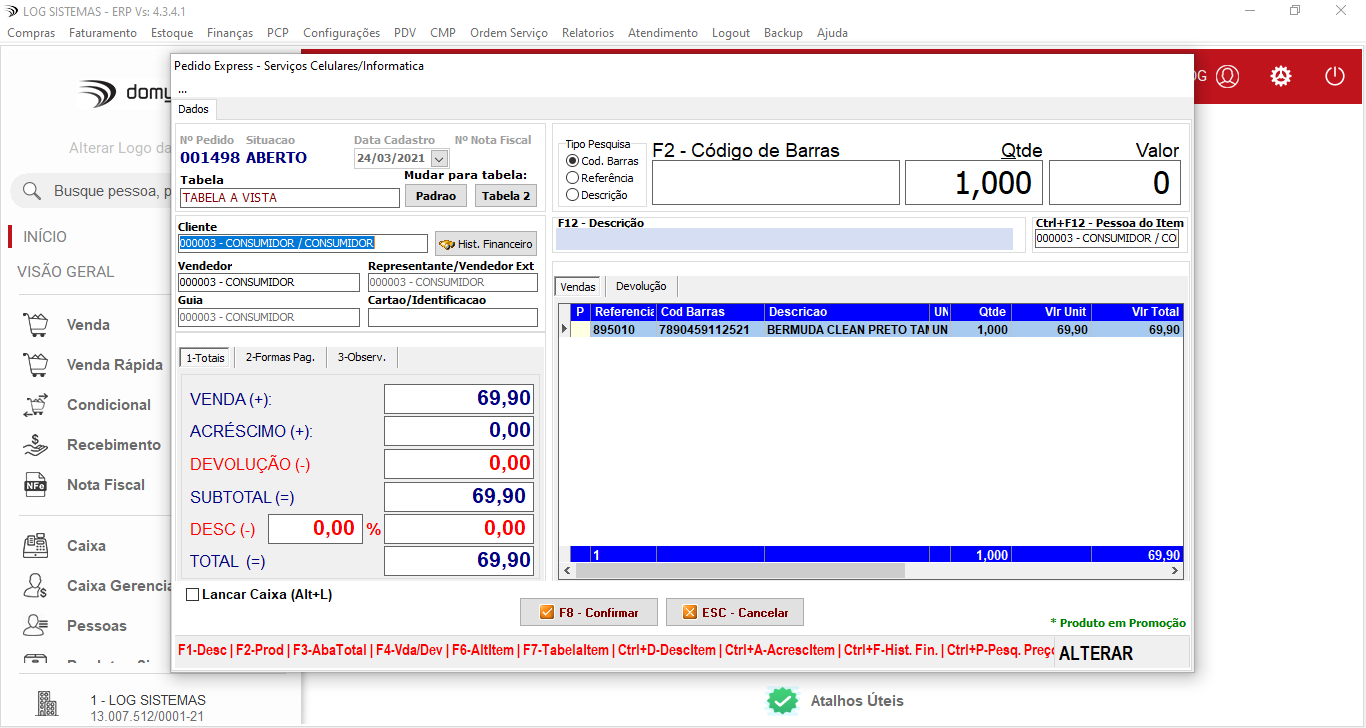The width and height of the screenshot is (1366, 728).
Task: Restore the LOG SISTEMAS window size
Action: (x=1295, y=11)
